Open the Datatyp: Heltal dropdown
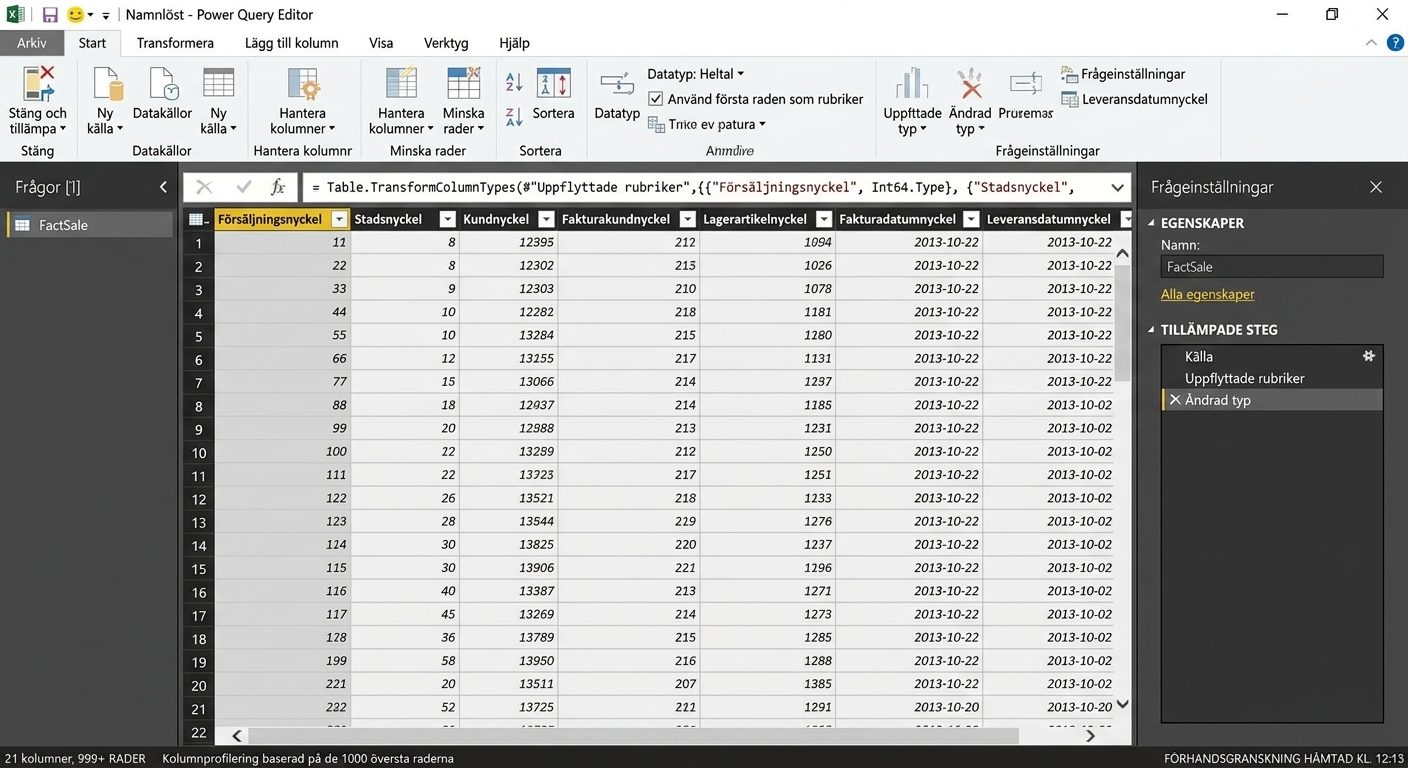The width and height of the screenshot is (1408, 768). pos(696,74)
